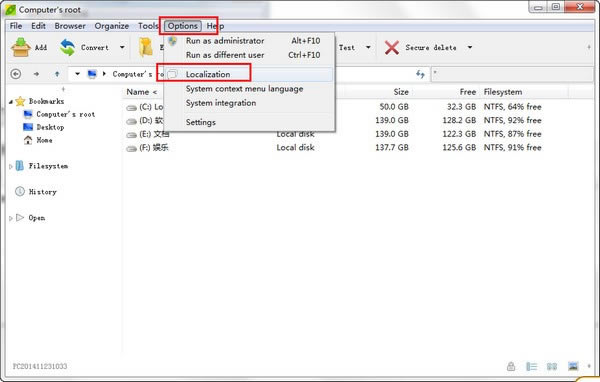Click the Add archive box icon
Viewport: 600px width, 382px height.
(x=21, y=48)
